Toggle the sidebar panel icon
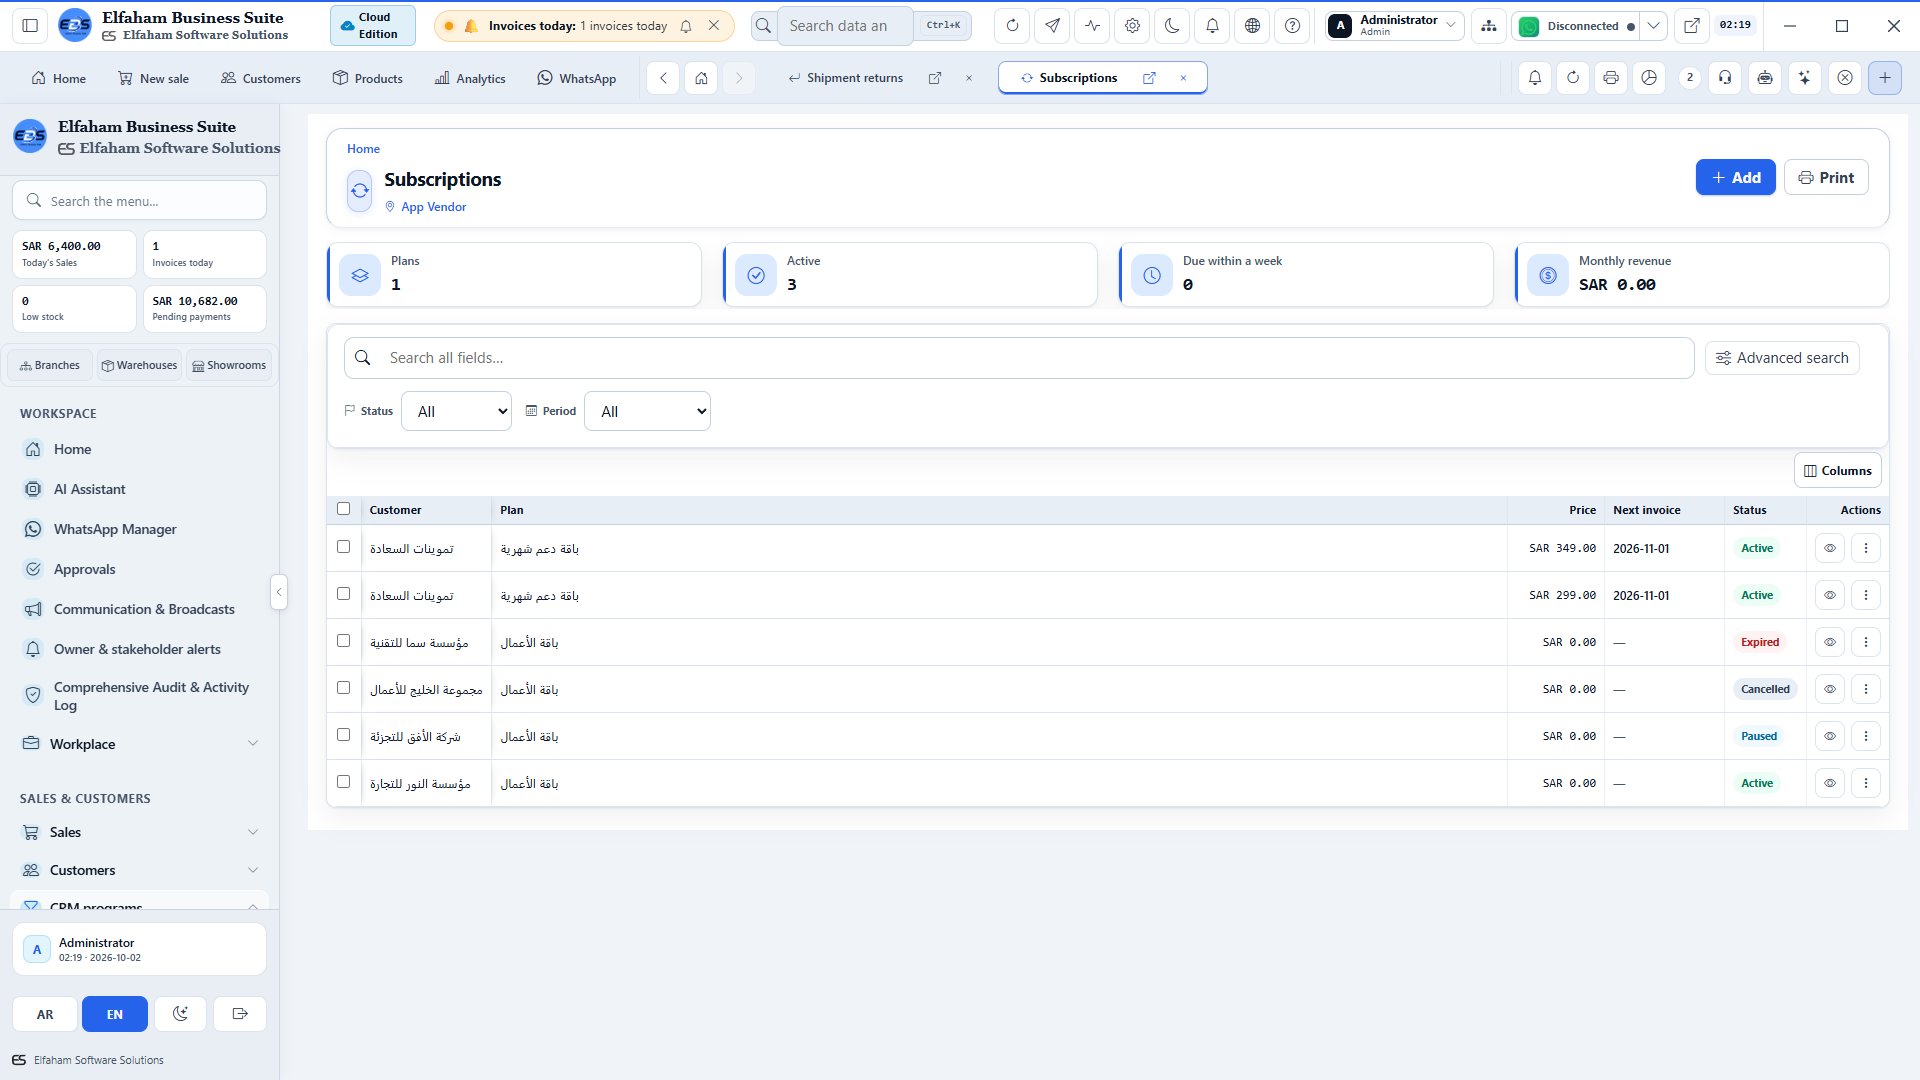The width and height of the screenshot is (1920, 1080). [x=30, y=26]
